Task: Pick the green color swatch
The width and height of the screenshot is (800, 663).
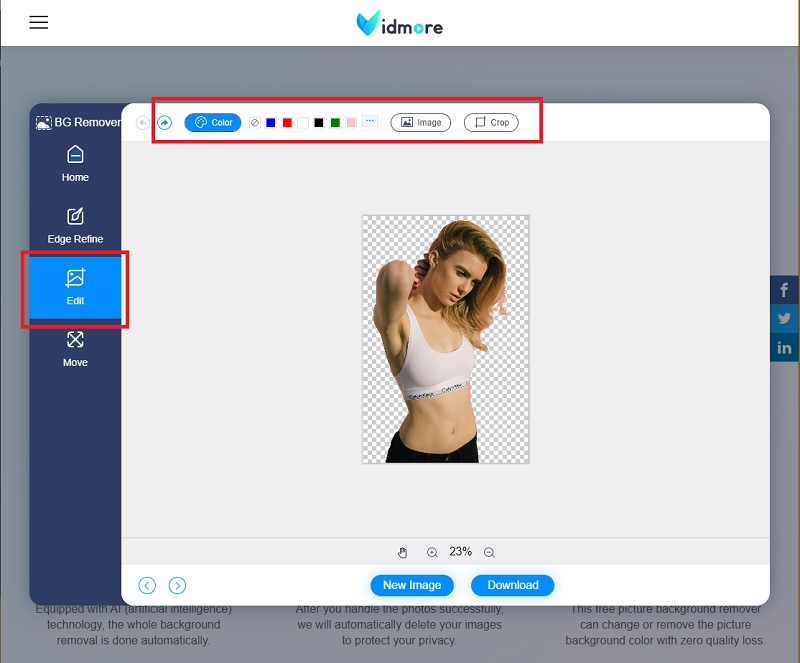Action: click(334, 122)
